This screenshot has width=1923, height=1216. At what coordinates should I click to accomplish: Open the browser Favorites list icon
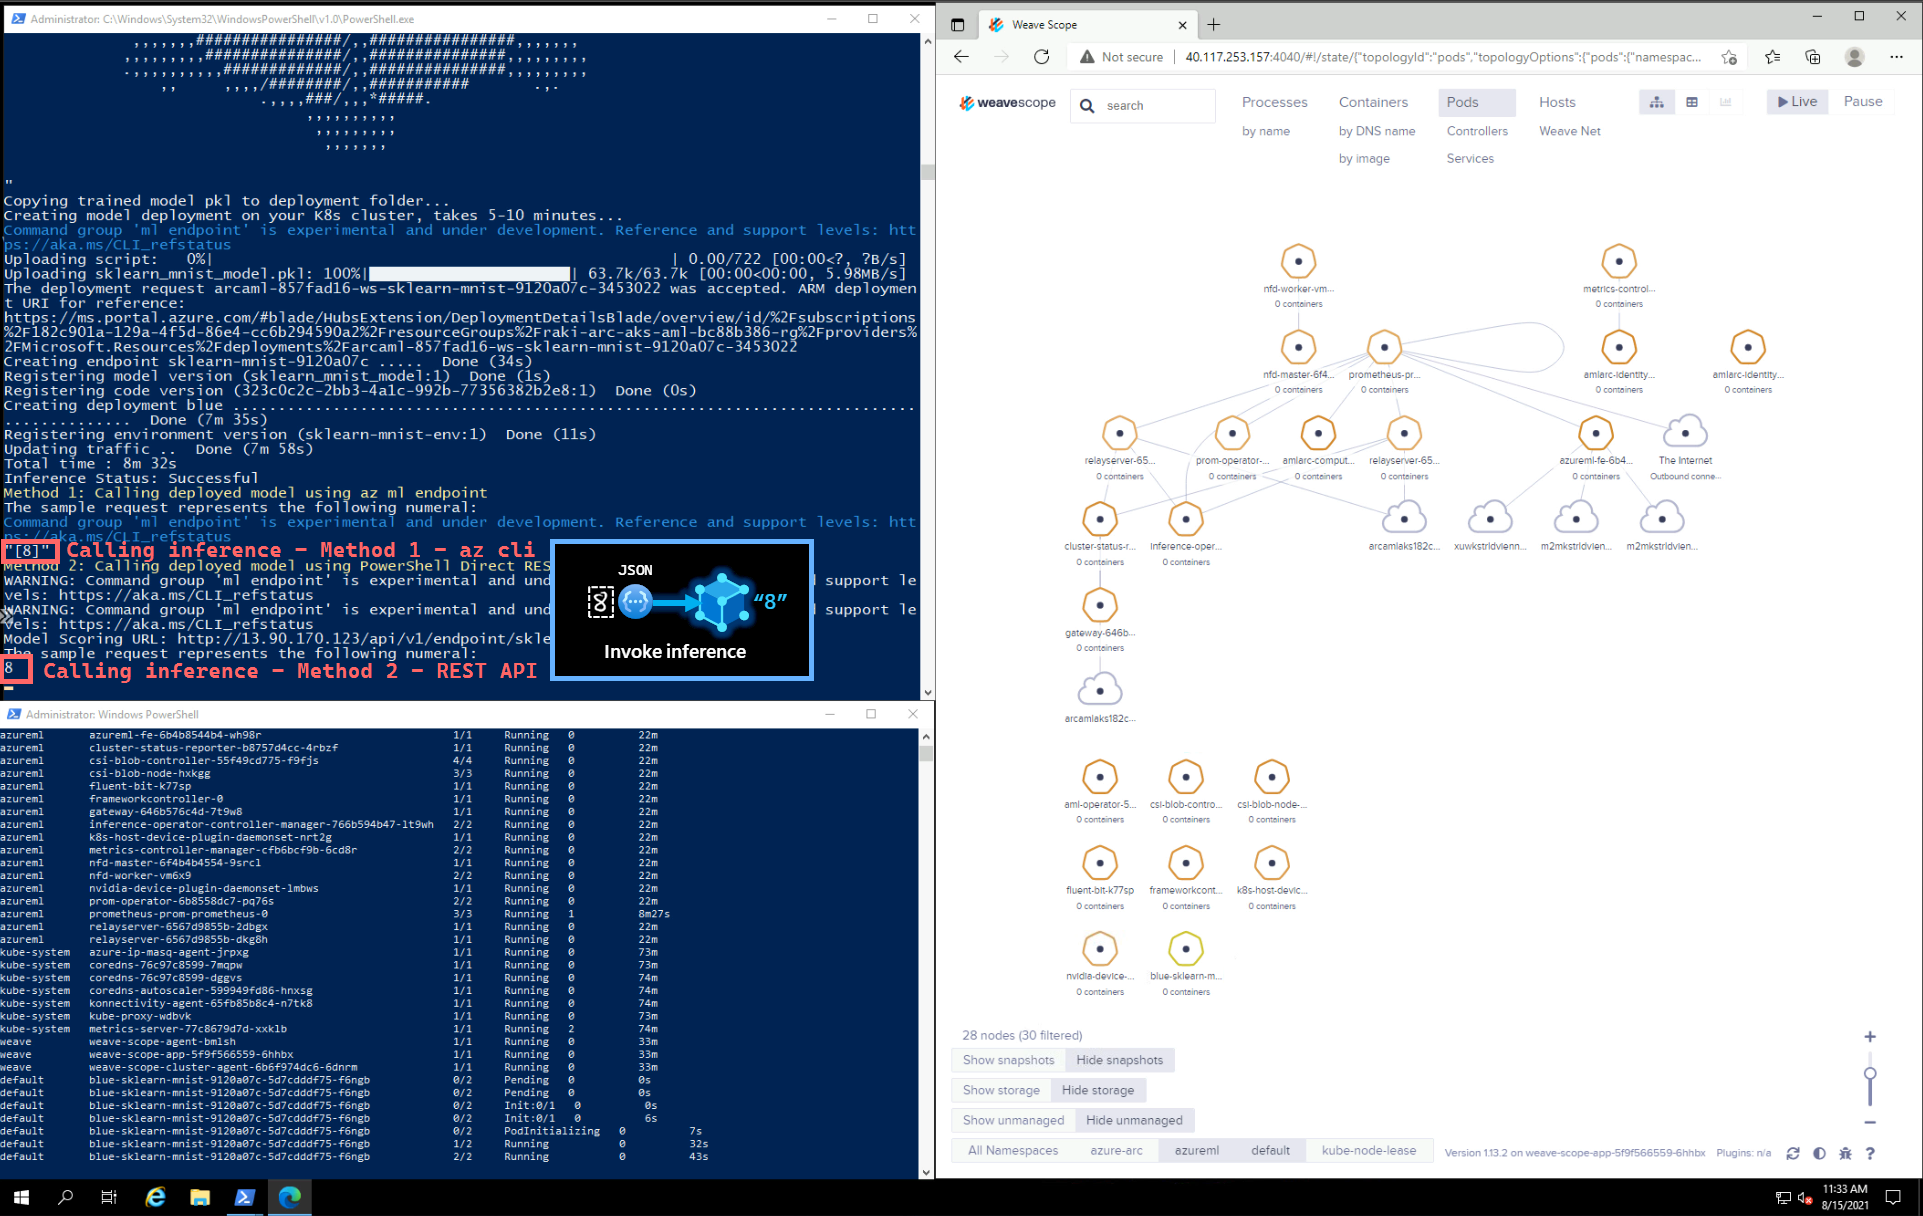click(x=1773, y=57)
